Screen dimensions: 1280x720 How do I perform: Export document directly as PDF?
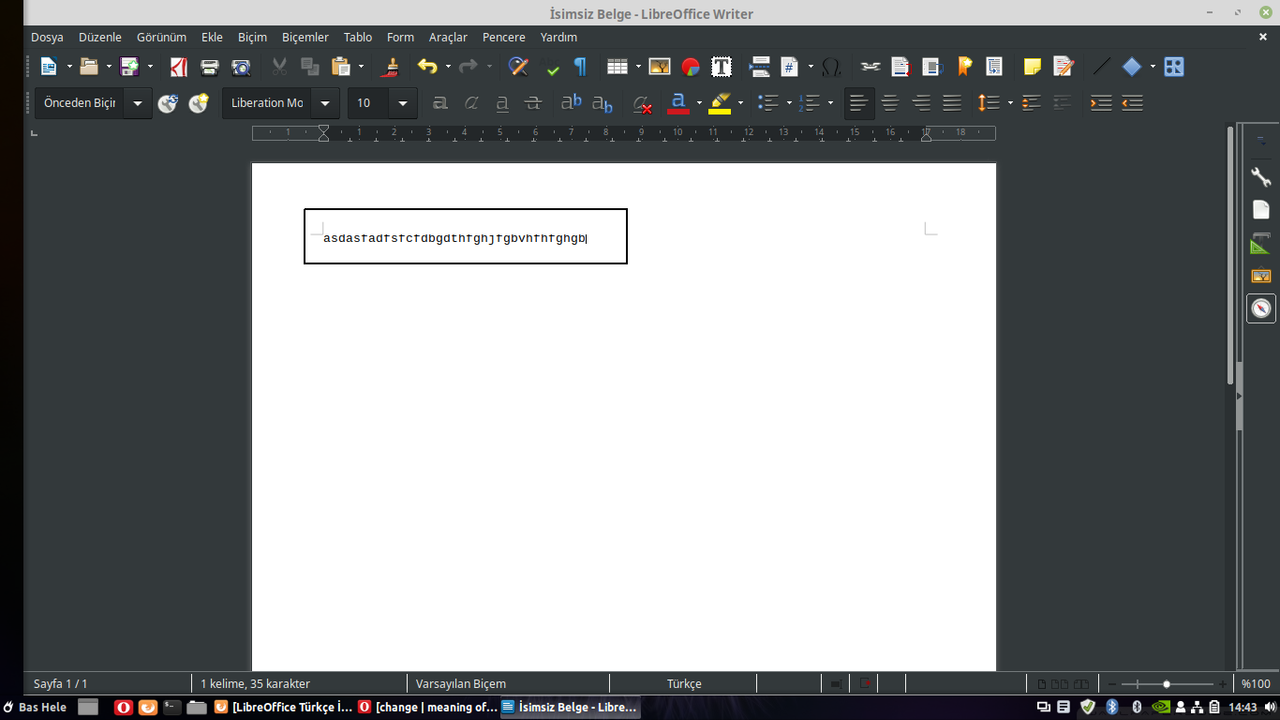tap(178, 67)
